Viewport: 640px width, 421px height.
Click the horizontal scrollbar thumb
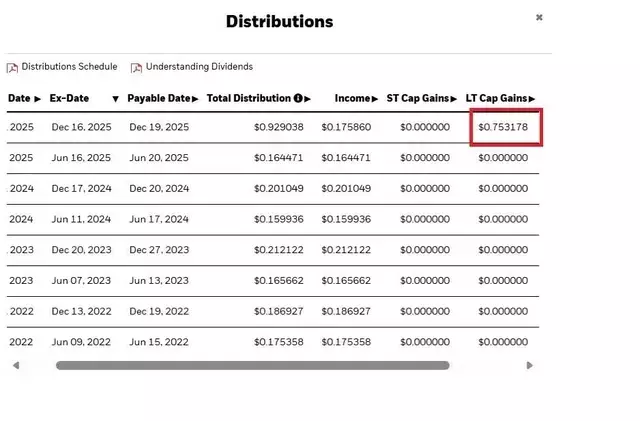click(x=252, y=366)
